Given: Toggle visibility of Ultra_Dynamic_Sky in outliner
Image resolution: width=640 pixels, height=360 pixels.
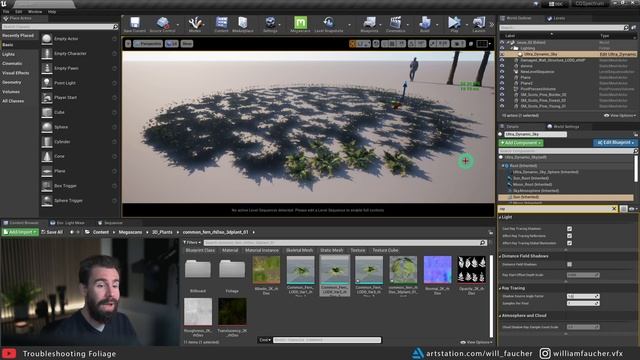Looking at the screenshot, I should click(x=502, y=54).
